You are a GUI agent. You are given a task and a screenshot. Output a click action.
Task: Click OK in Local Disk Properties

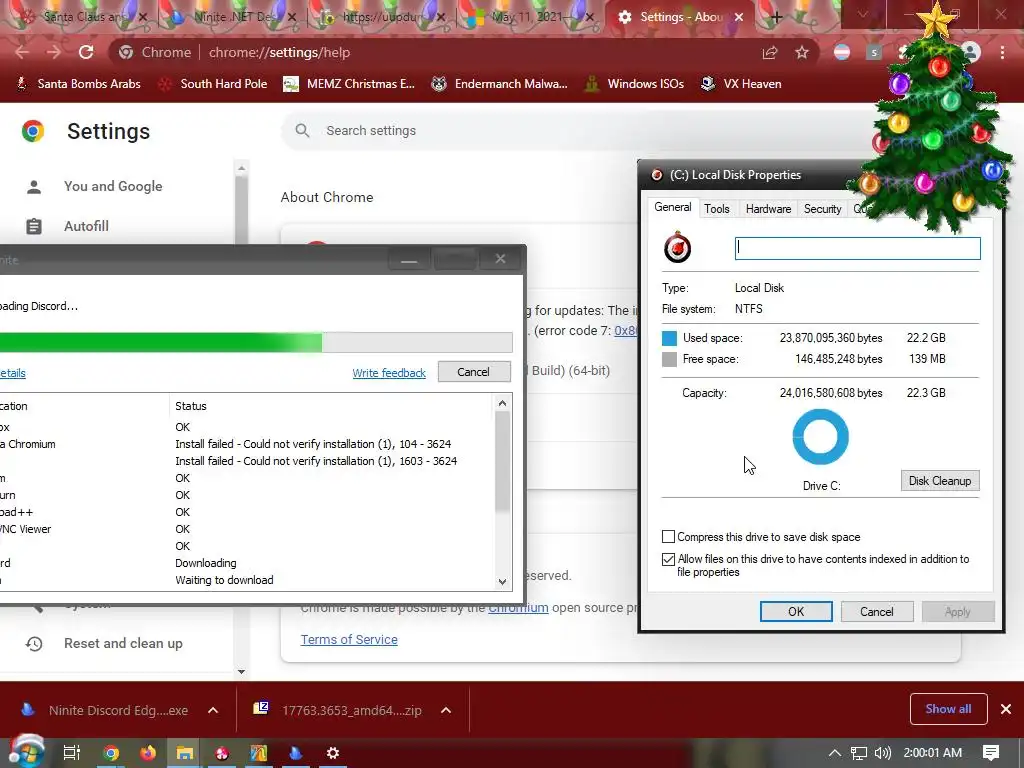(x=796, y=611)
